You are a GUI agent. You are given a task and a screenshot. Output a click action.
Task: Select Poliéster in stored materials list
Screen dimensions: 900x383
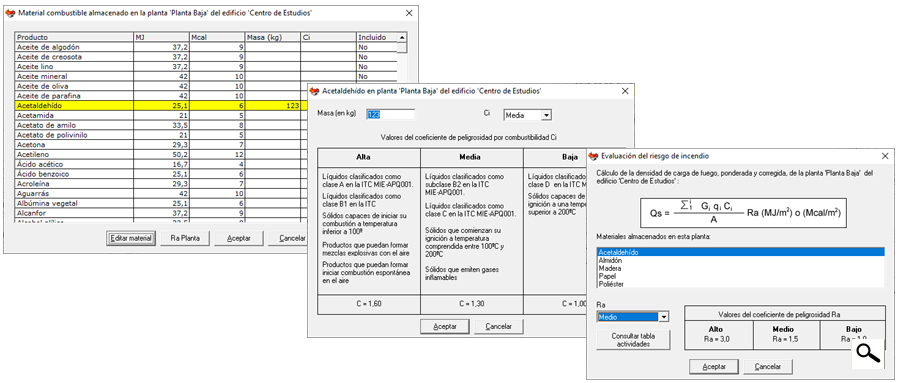pos(740,284)
